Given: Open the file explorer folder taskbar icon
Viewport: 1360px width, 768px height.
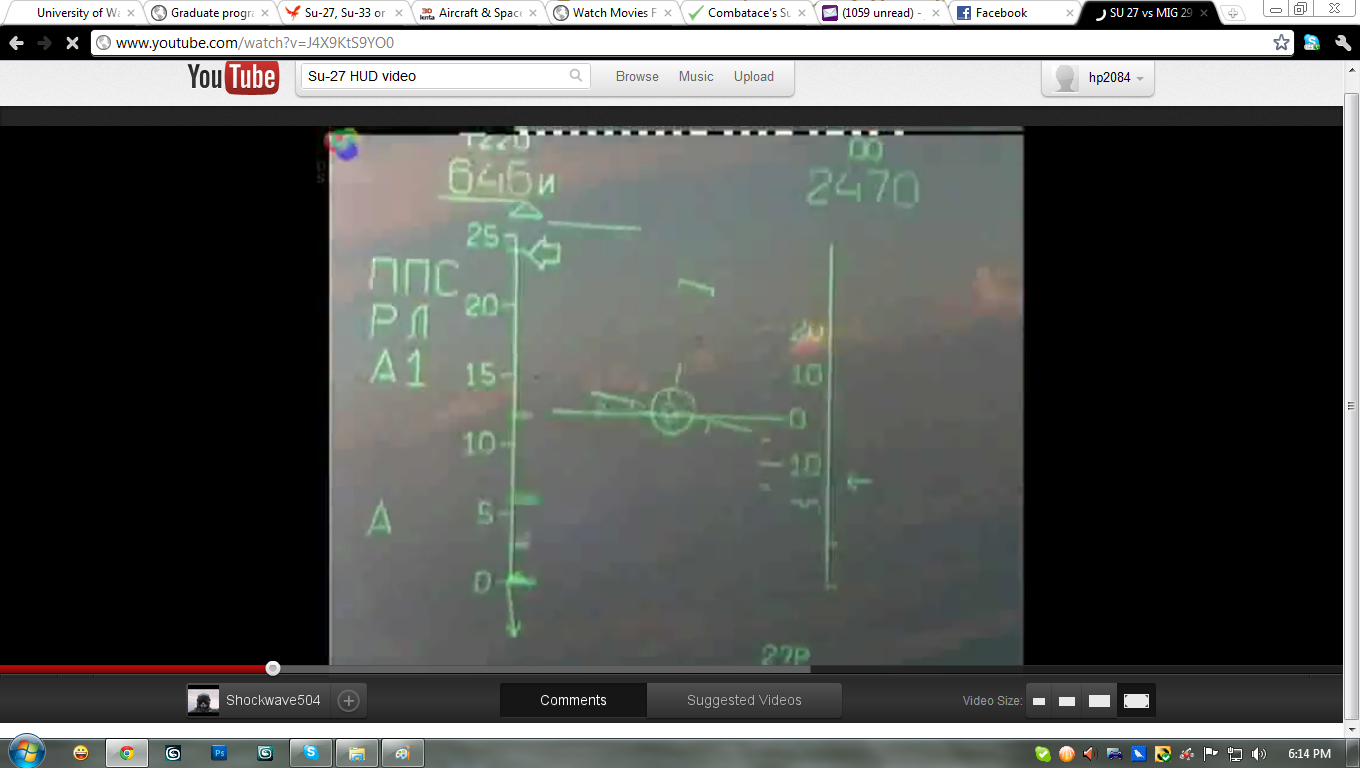Looking at the screenshot, I should 357,753.
